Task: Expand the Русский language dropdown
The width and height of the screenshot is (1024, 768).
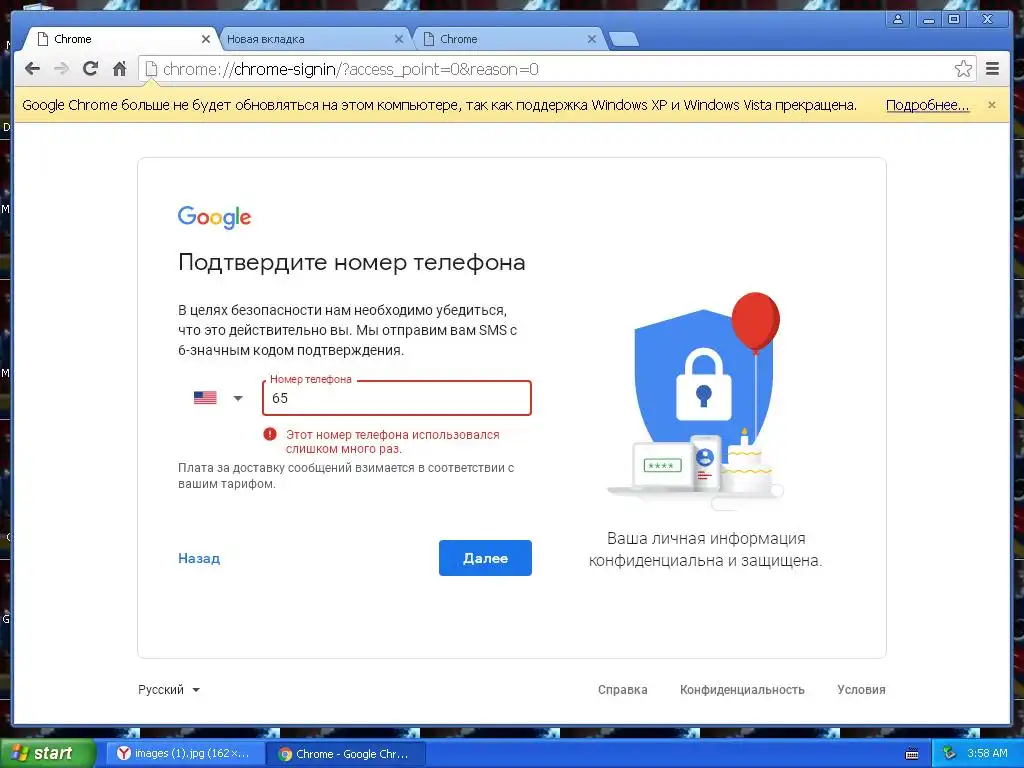Action: point(168,690)
